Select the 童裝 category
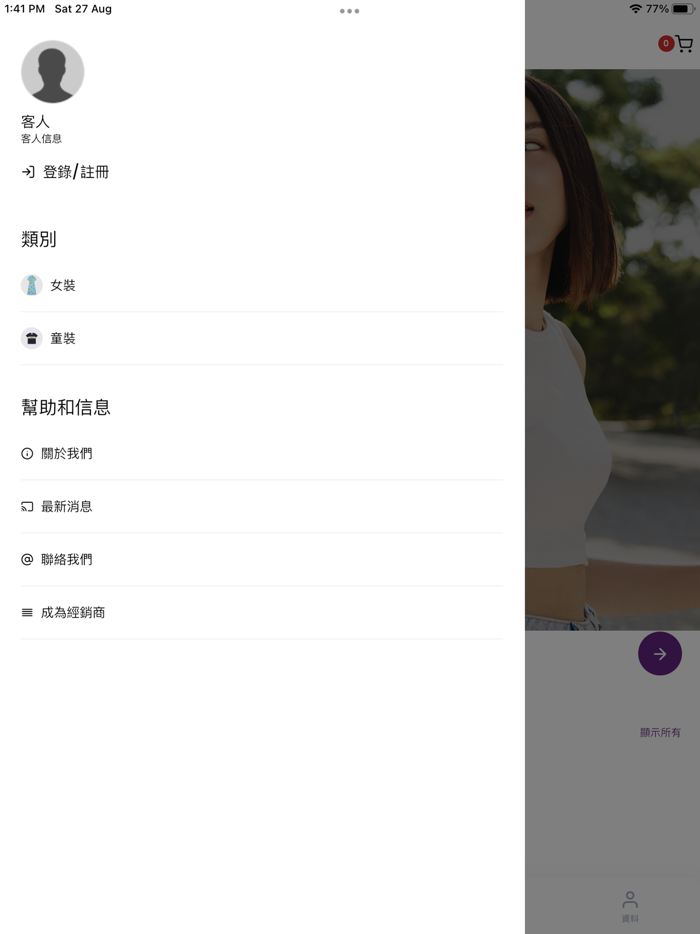Image resolution: width=700 pixels, height=934 pixels. 262,338
